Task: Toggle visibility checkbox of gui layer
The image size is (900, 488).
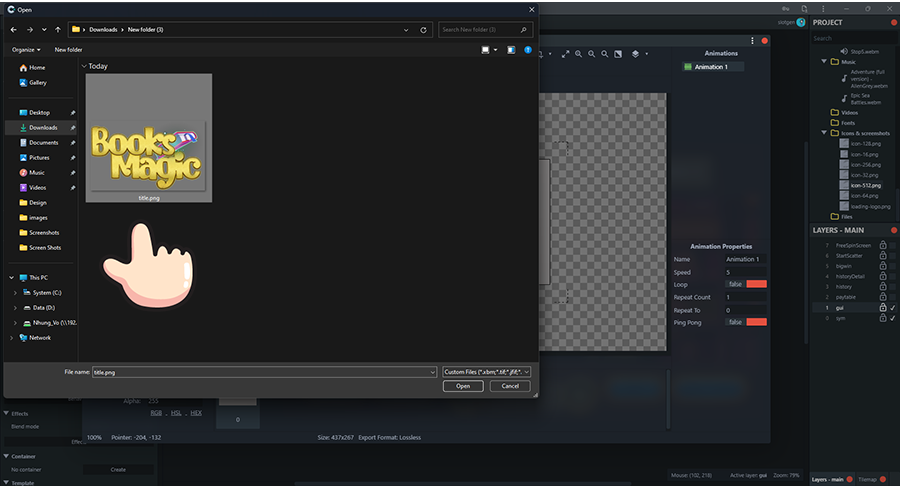Action: pos(893,308)
